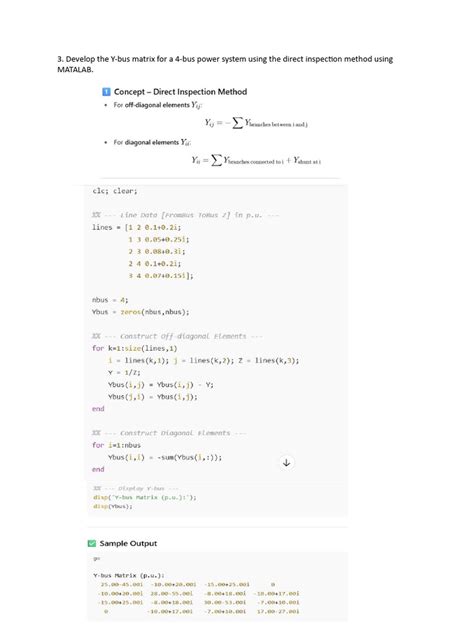Click the 'Construct Diagonal Elements' comment line
Viewport: 474px width, 632px height.
[x=169, y=433]
